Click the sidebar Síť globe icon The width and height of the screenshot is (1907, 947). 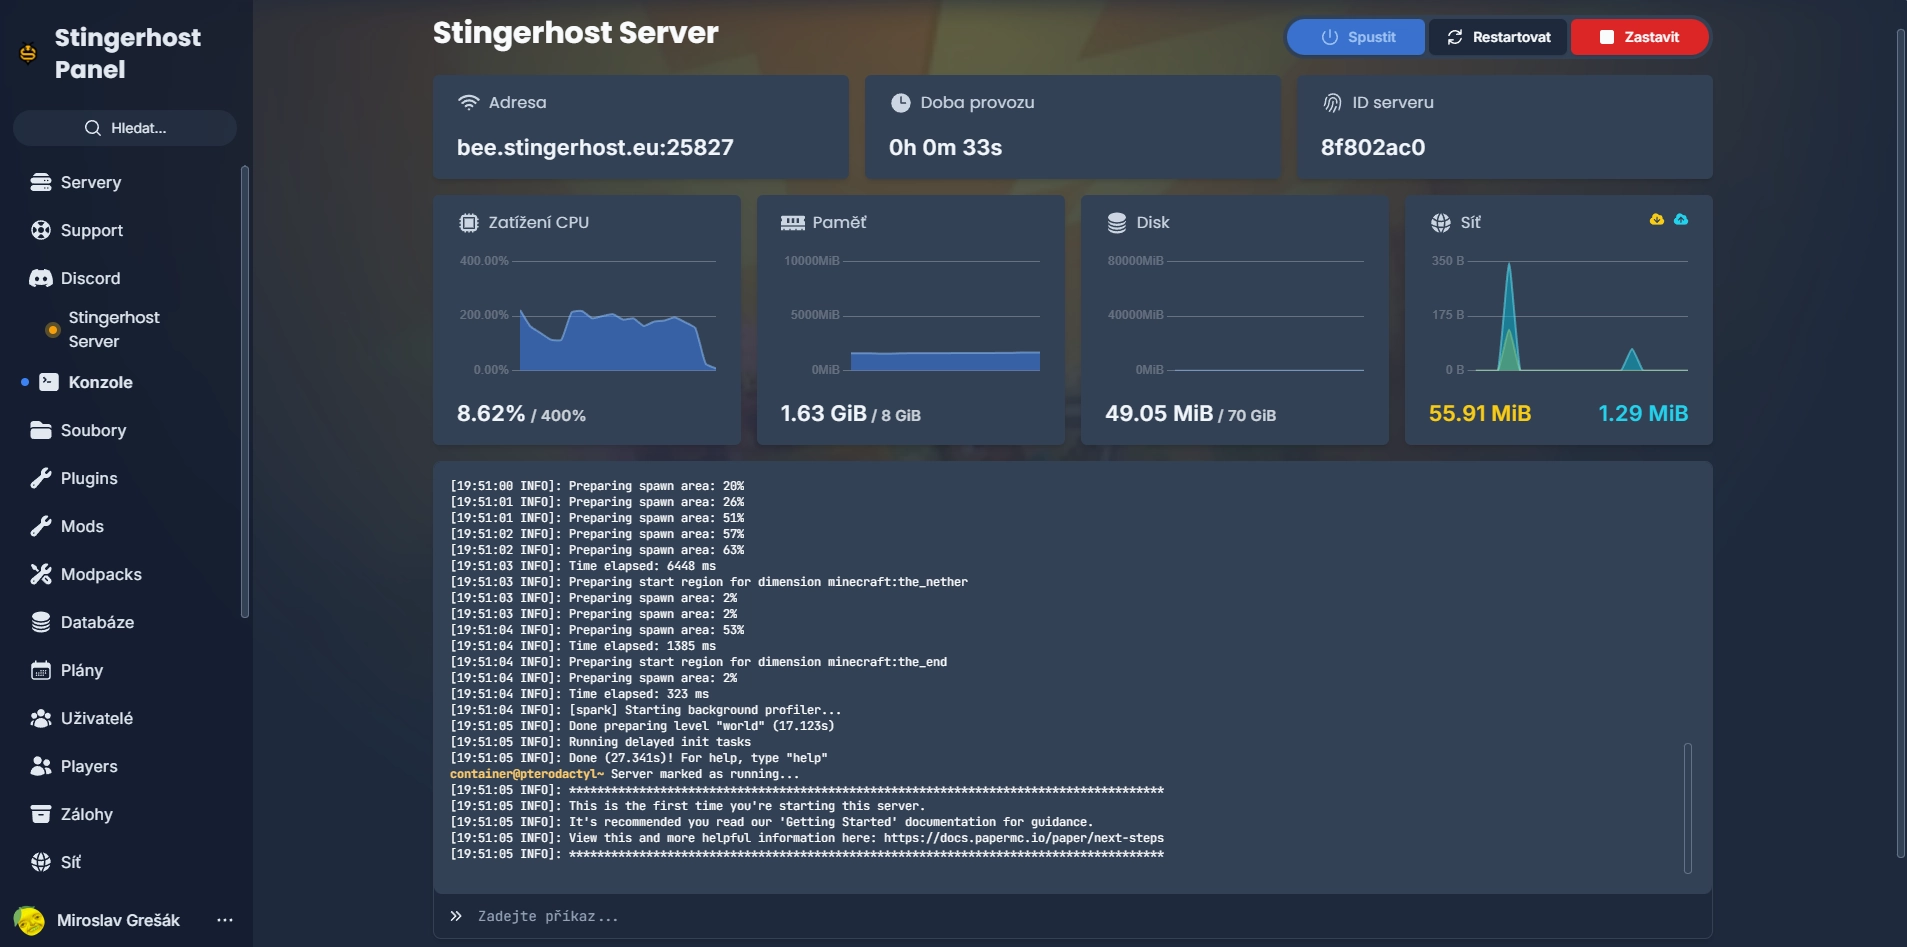(41, 862)
